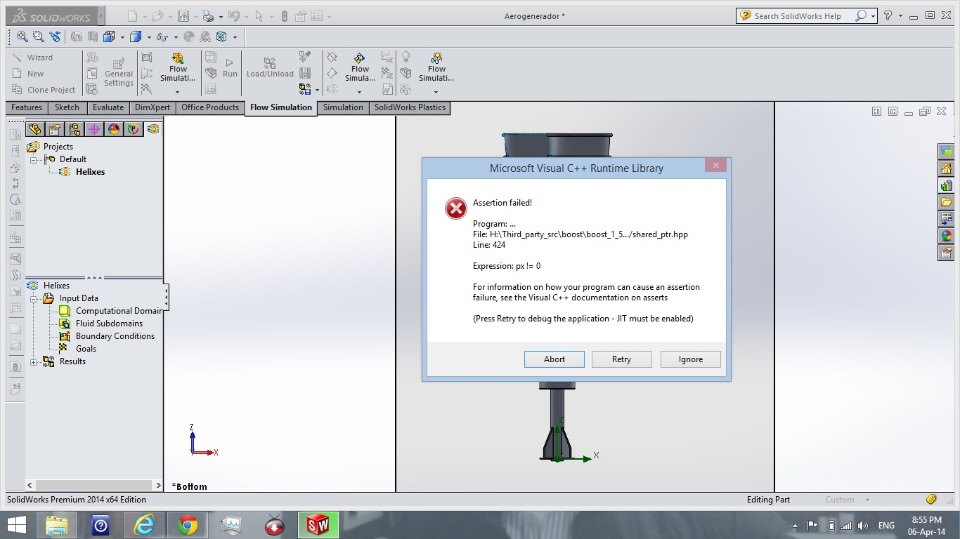Open the View Settings dropdown arrow
960x539 pixels.
tap(234, 37)
